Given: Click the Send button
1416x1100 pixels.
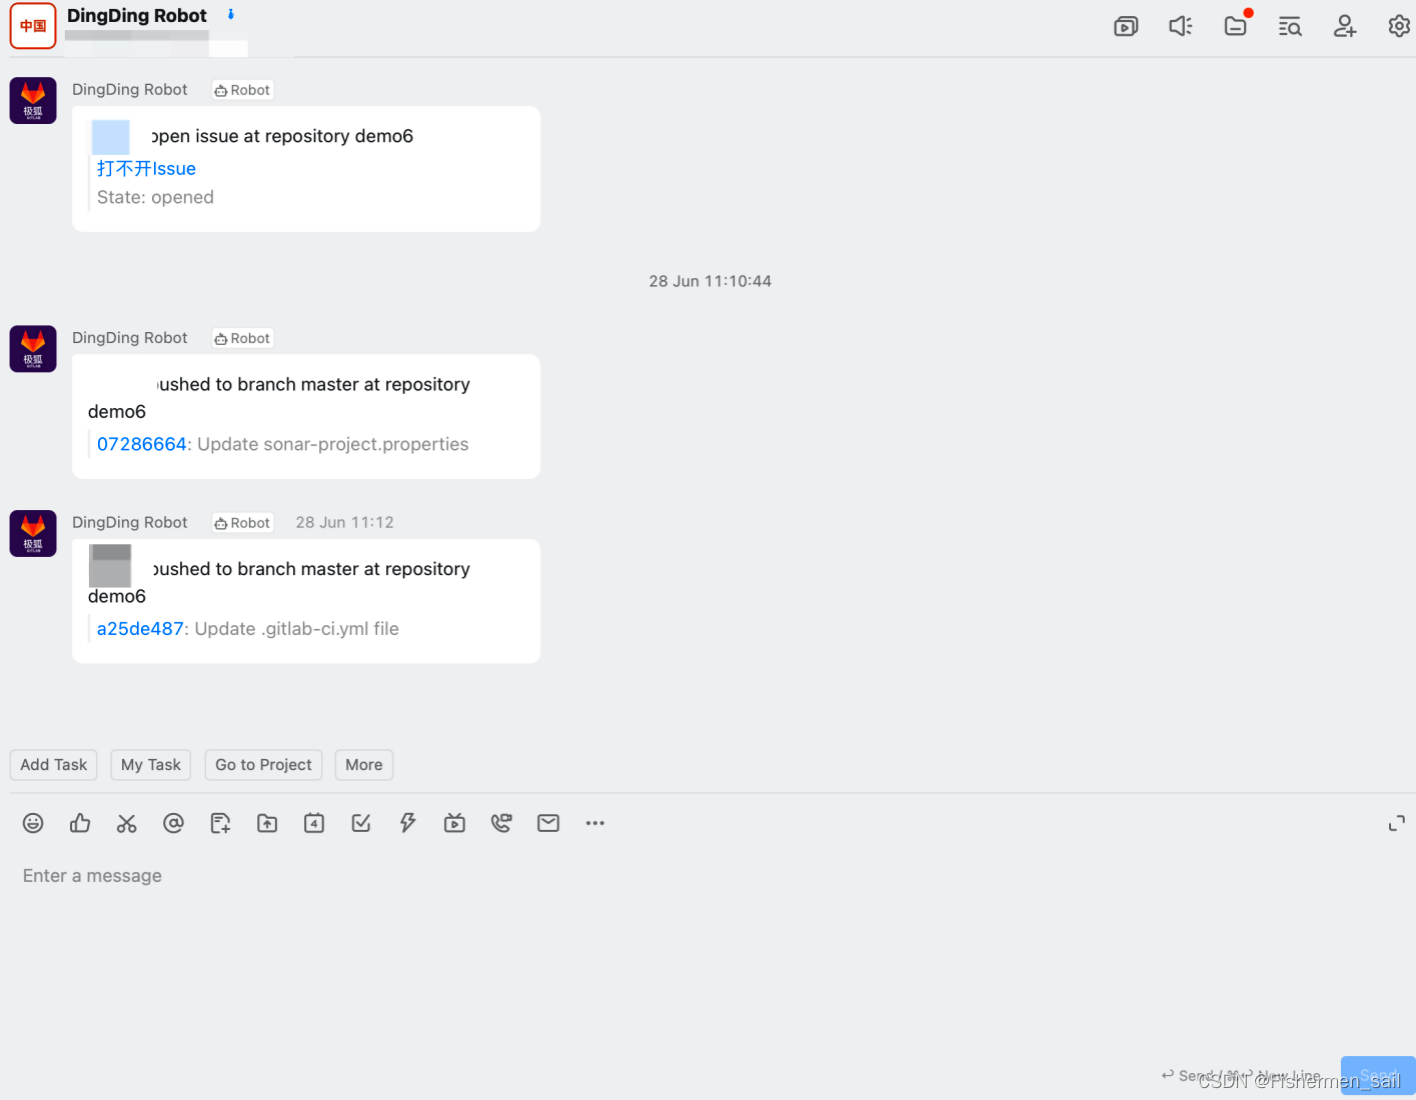Looking at the screenshot, I should [x=1378, y=1076].
